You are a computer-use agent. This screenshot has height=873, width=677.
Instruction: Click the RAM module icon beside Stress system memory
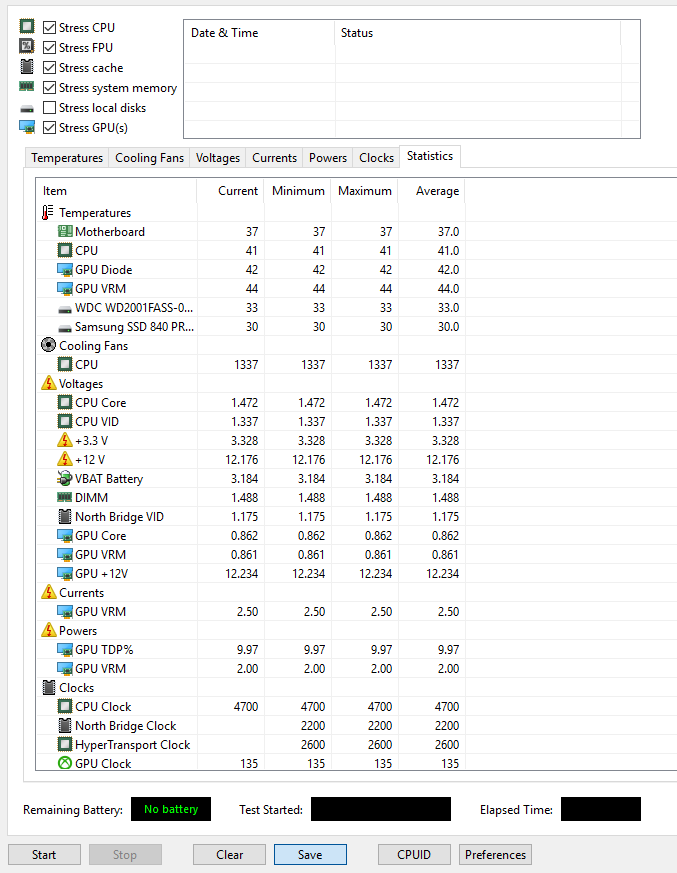27,86
